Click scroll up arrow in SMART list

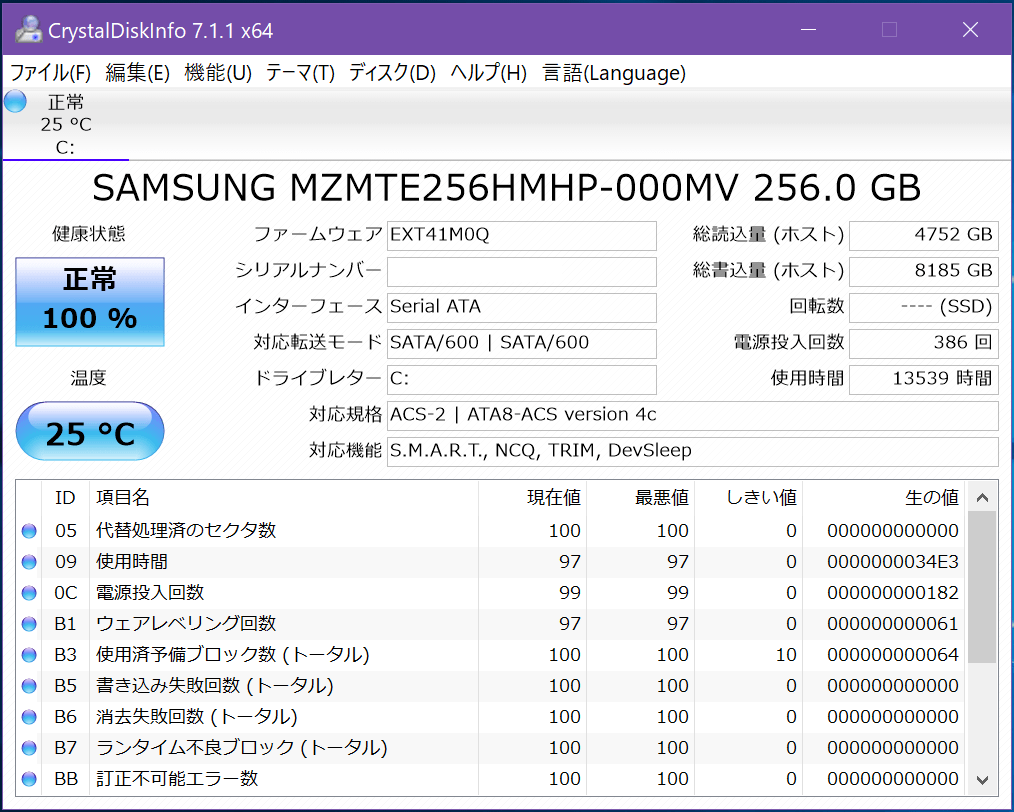click(x=982, y=497)
